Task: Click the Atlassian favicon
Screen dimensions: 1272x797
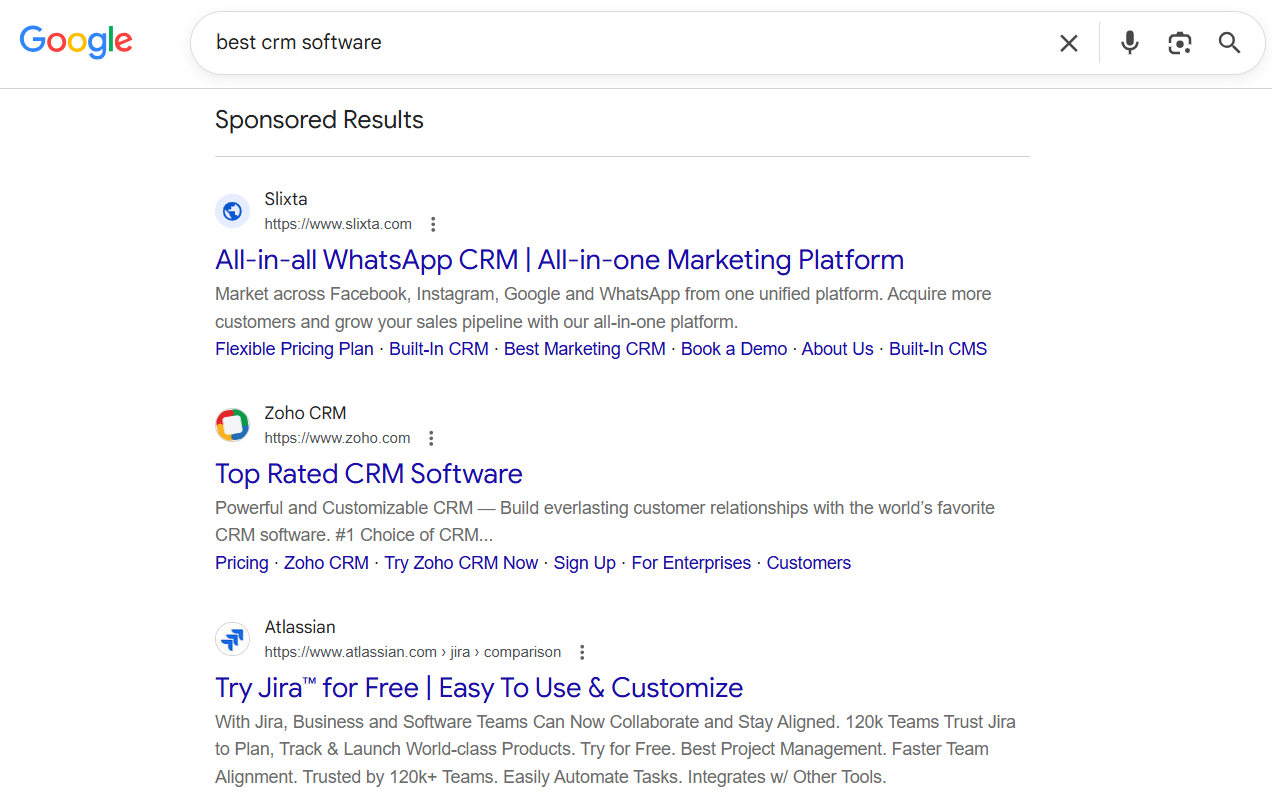Action: [x=232, y=639]
